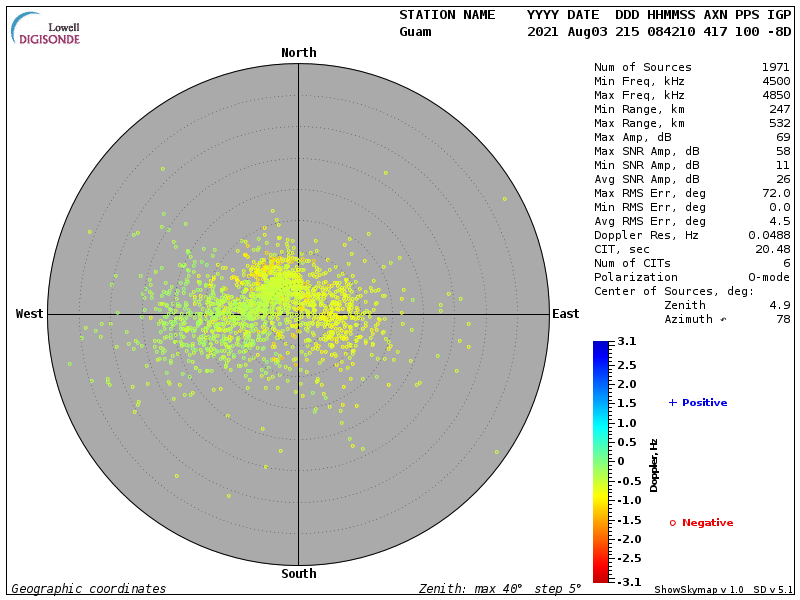Select the Guam station name

click(415, 32)
